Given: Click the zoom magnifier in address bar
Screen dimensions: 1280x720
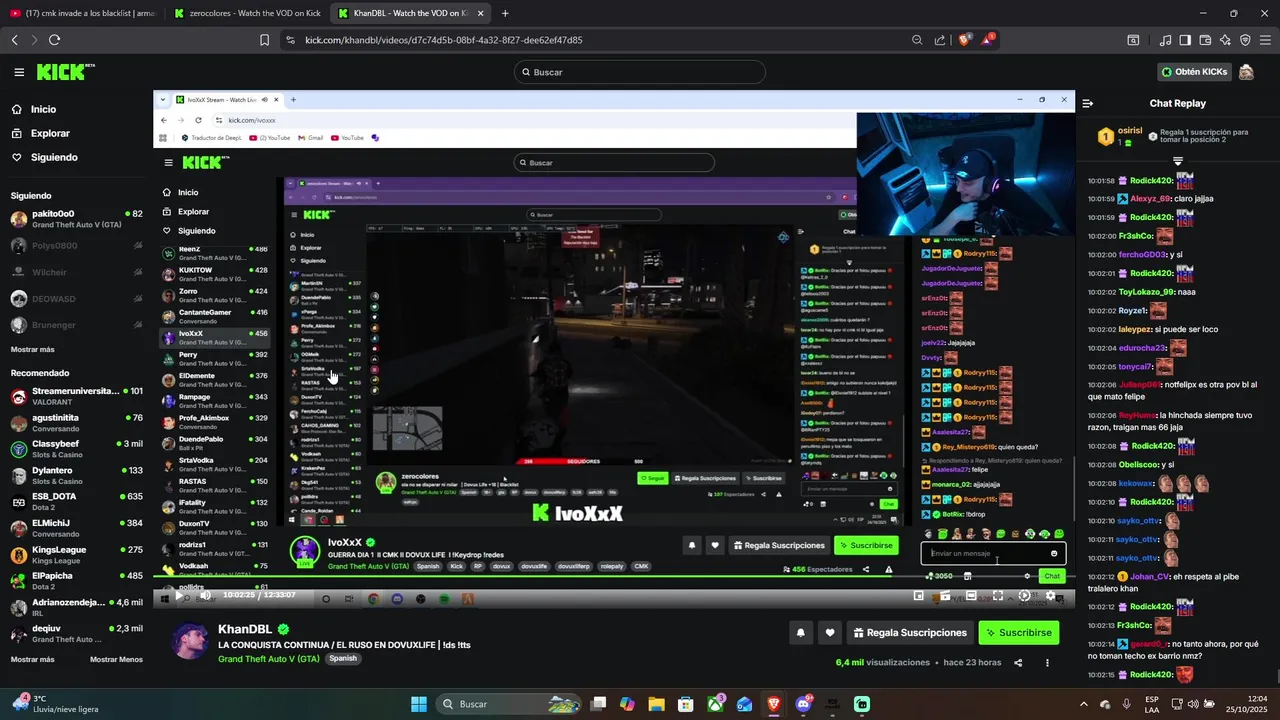Looking at the screenshot, I should point(917,40).
